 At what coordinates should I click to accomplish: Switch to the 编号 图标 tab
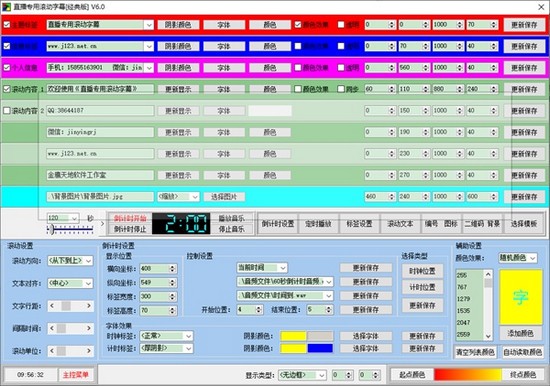click(441, 224)
